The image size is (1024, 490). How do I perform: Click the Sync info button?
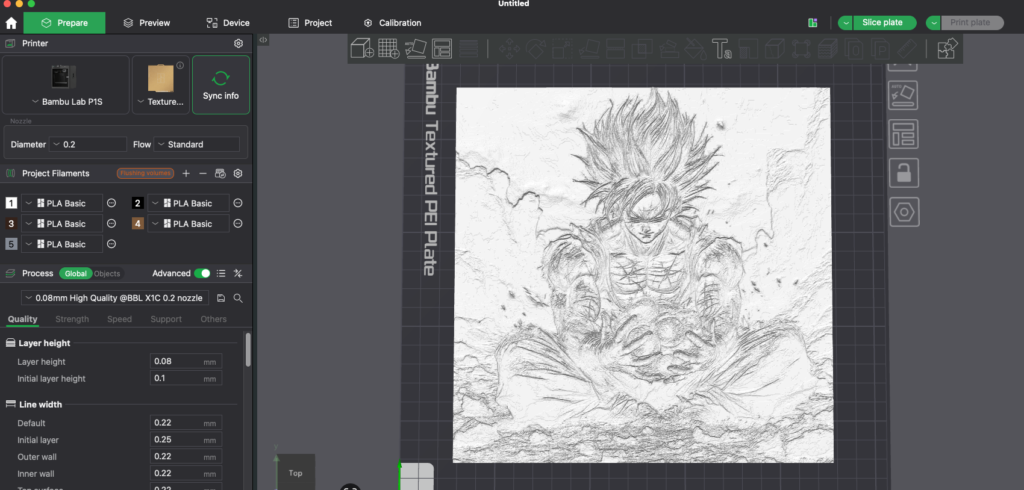220,85
